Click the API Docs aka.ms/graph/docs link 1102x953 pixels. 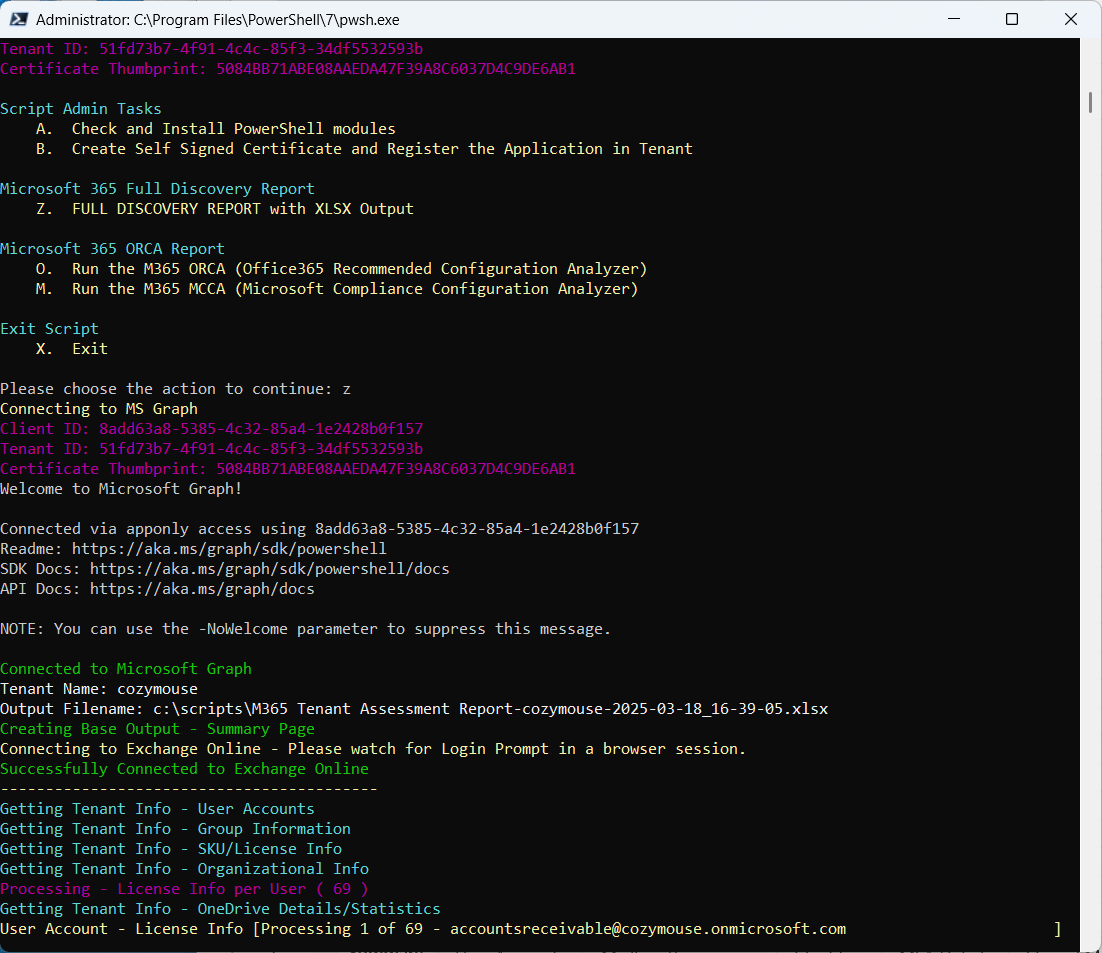(x=202, y=589)
